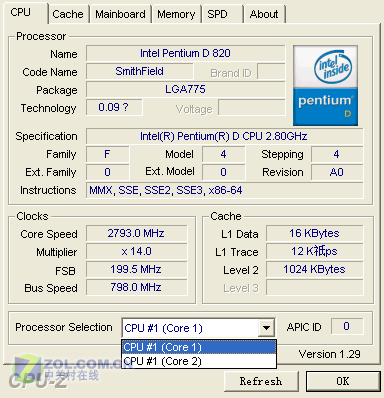The width and height of the screenshot is (384, 398).
Task: Click the Refresh button
Action: 261,381
